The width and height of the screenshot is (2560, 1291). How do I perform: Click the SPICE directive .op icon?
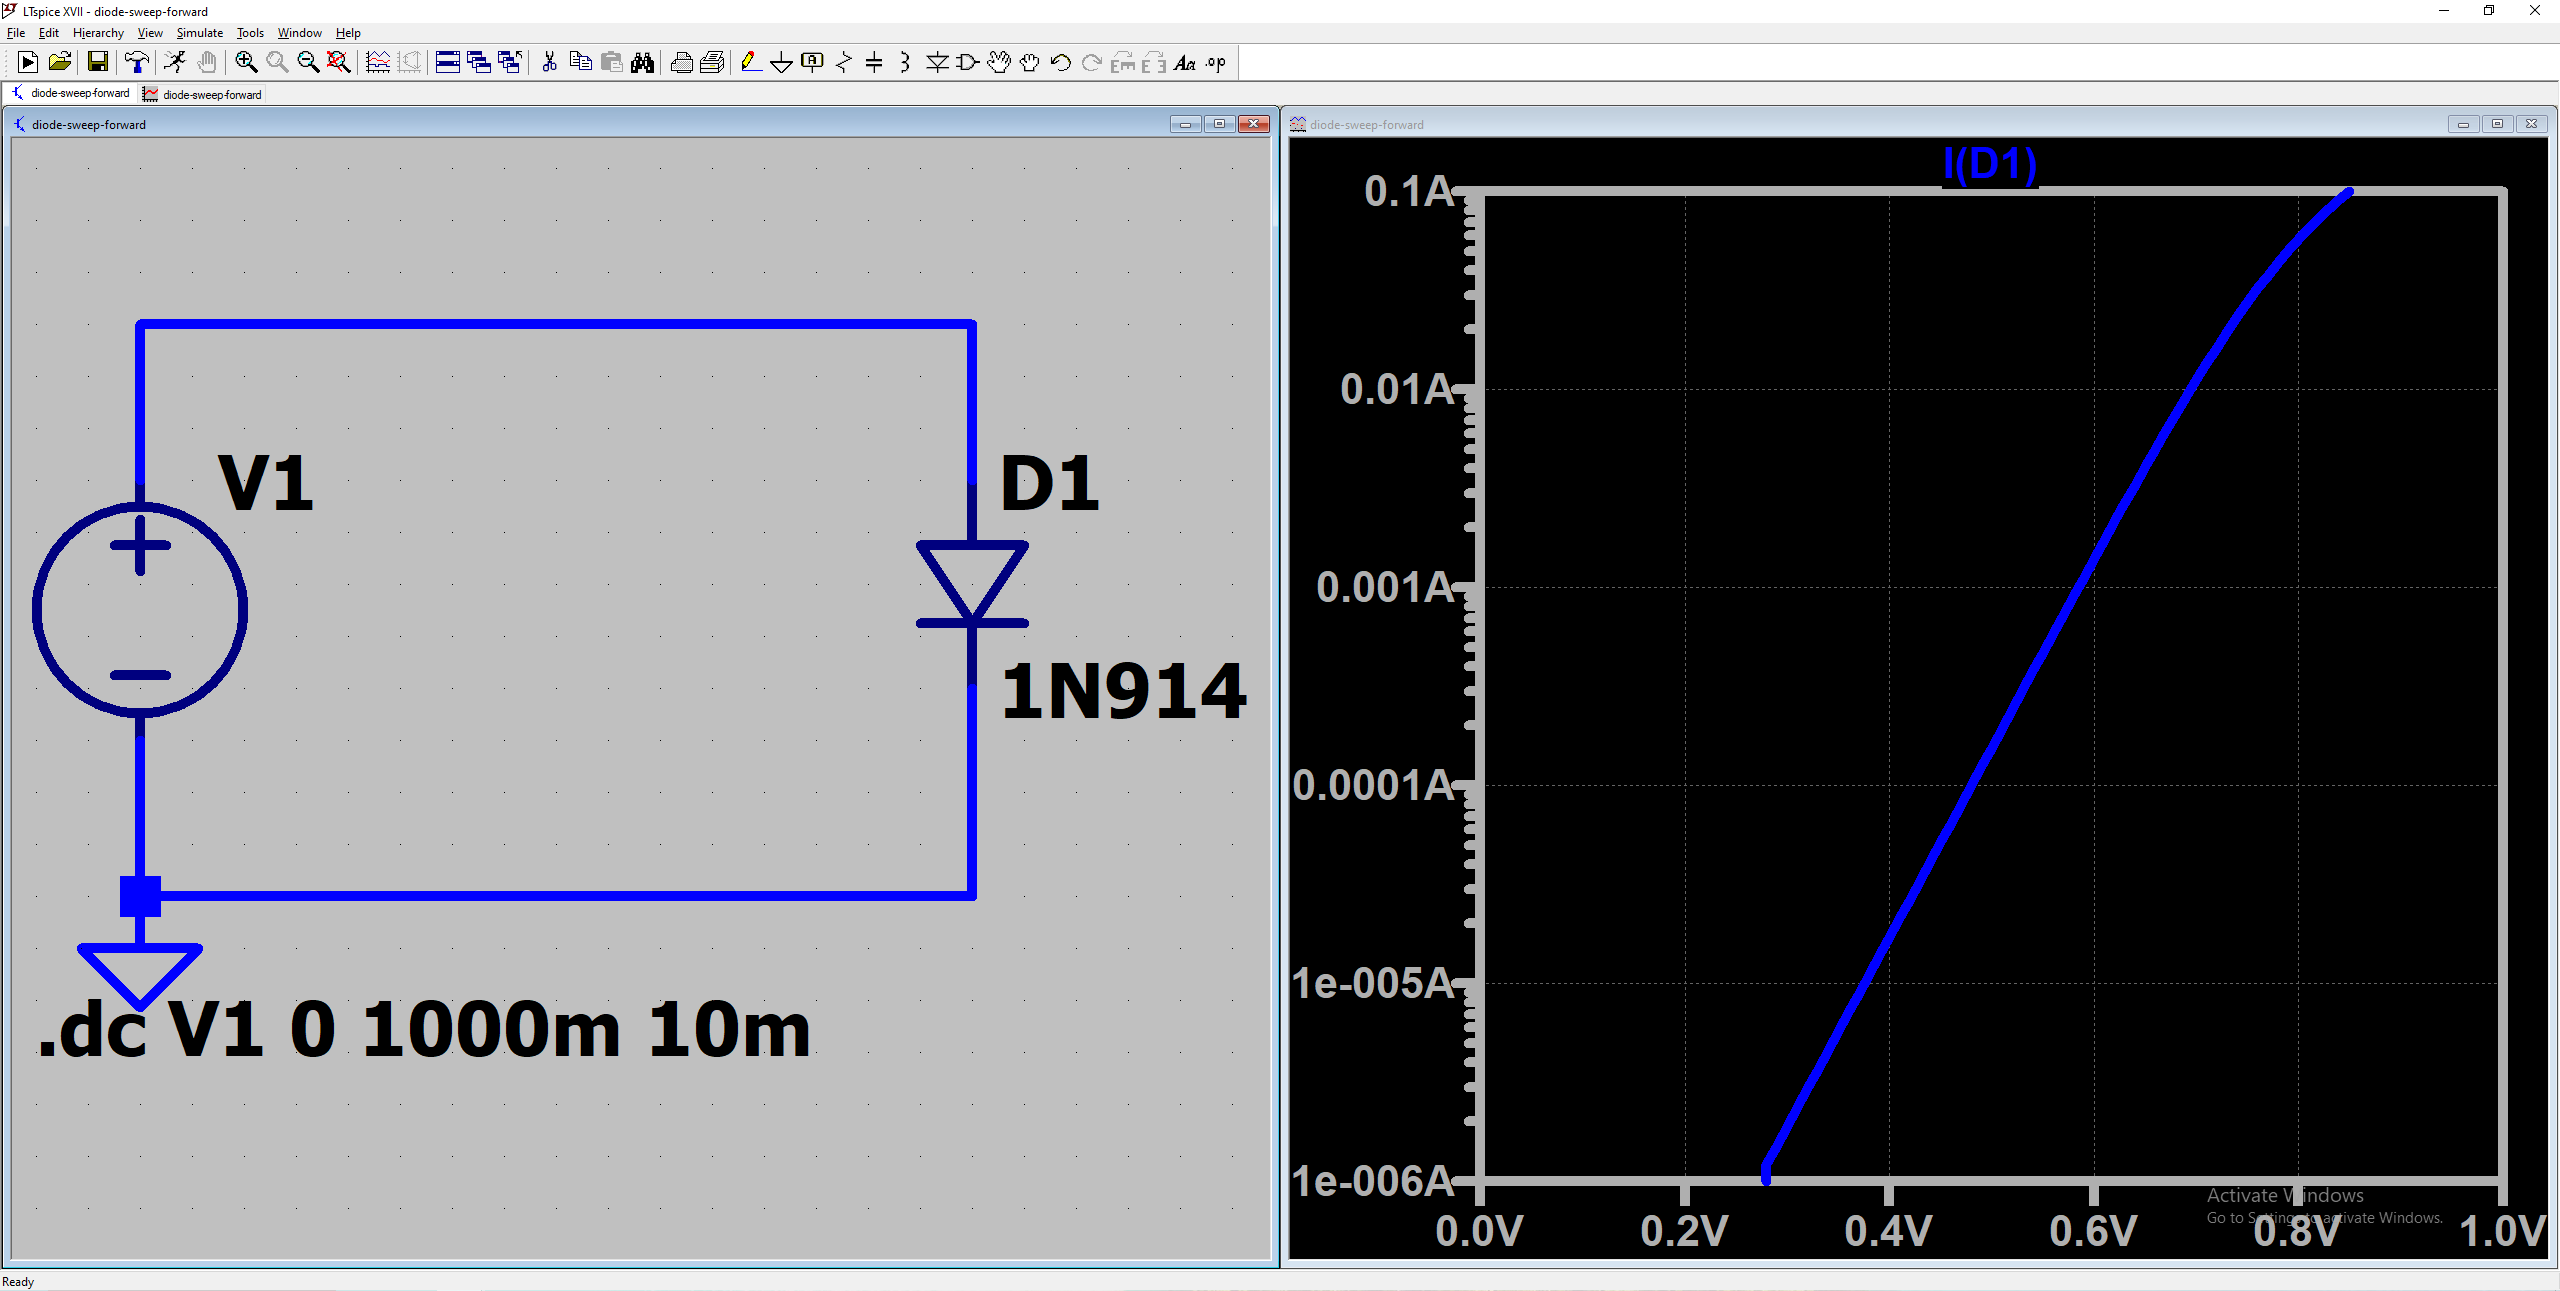tap(1216, 62)
